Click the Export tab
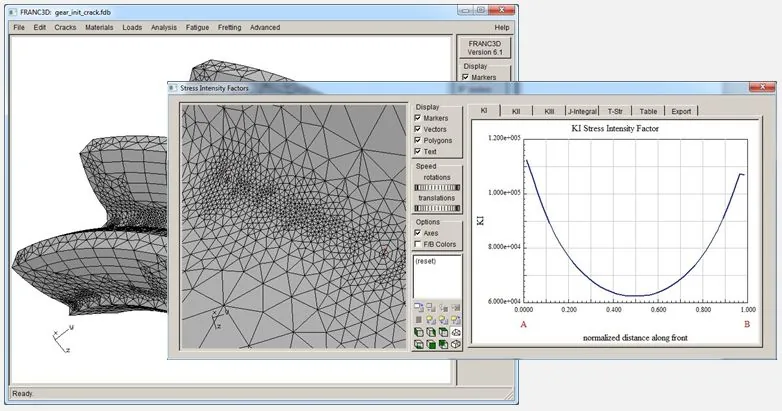The height and width of the screenshot is (411, 782). coord(681,111)
